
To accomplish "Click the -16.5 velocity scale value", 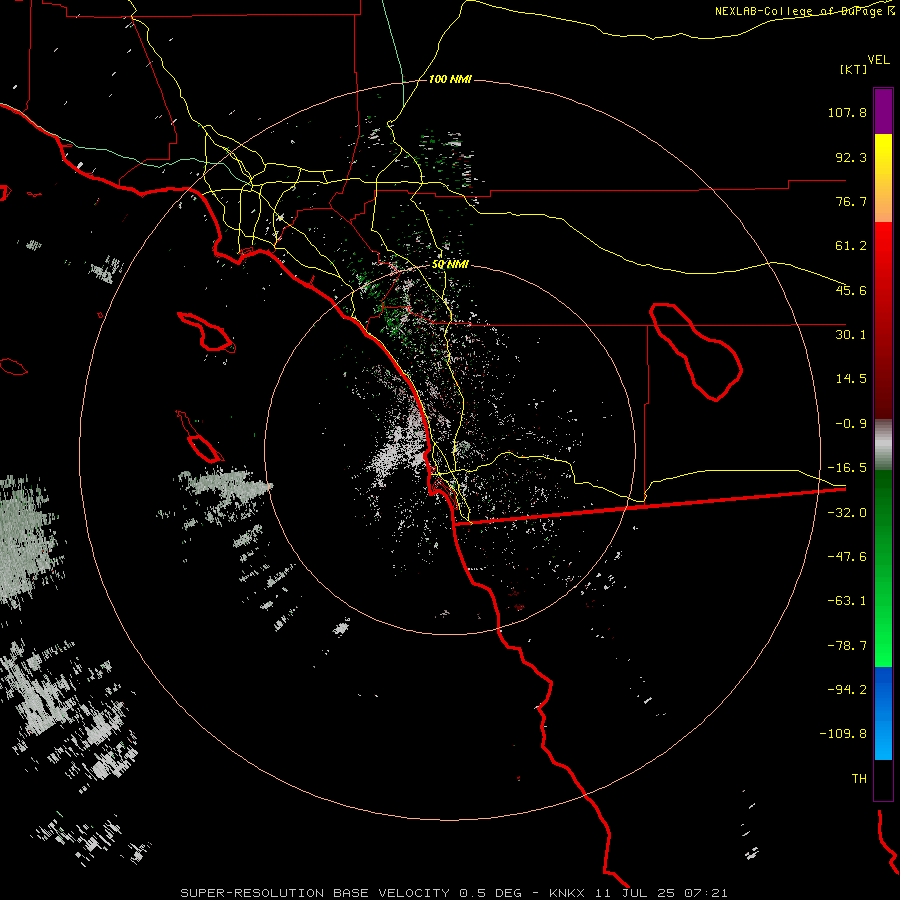I will point(847,468).
